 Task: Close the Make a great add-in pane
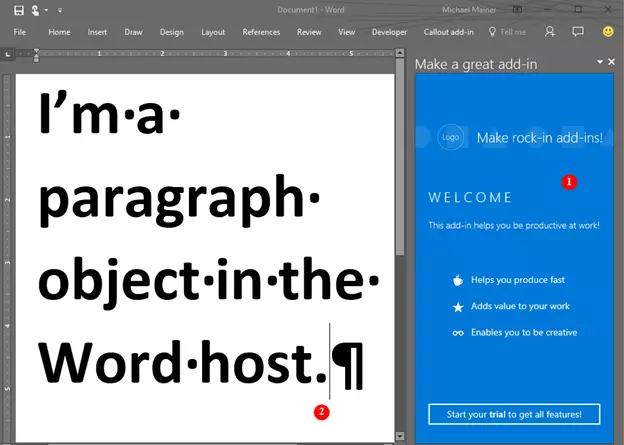coord(612,62)
